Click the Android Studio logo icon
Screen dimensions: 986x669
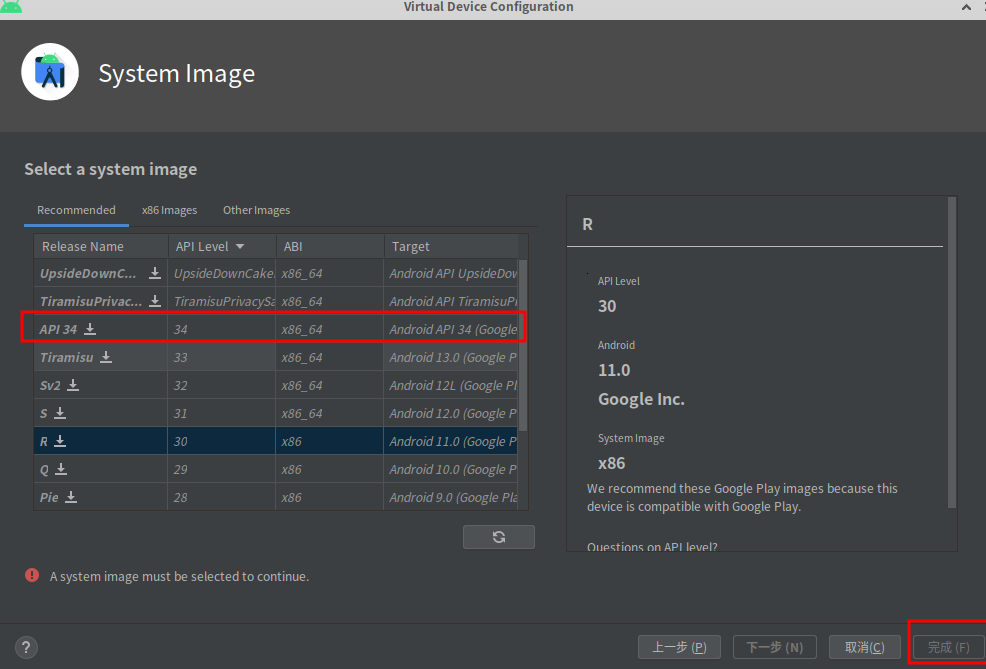(50, 72)
